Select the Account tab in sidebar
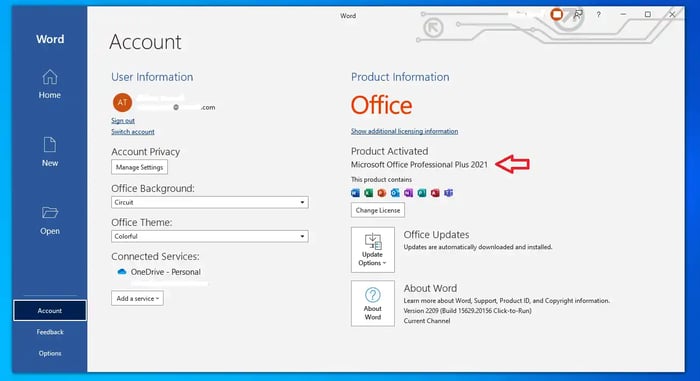This screenshot has height=381, width=700. tap(50, 310)
